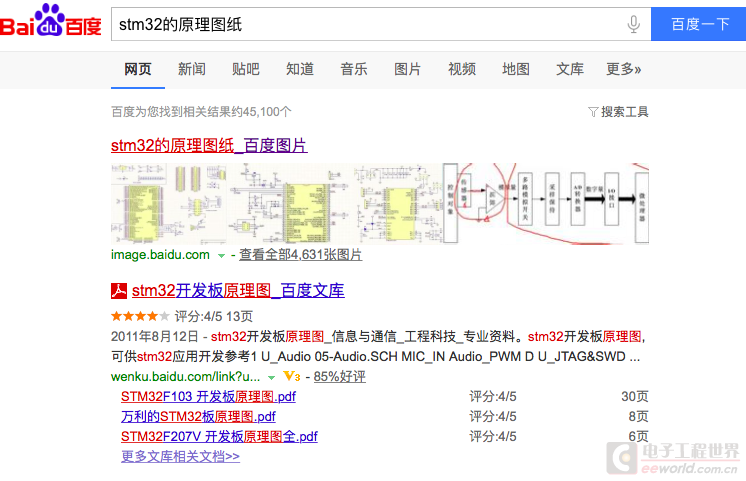
Task: Switch to the 新闻 tab
Action: [x=192, y=69]
